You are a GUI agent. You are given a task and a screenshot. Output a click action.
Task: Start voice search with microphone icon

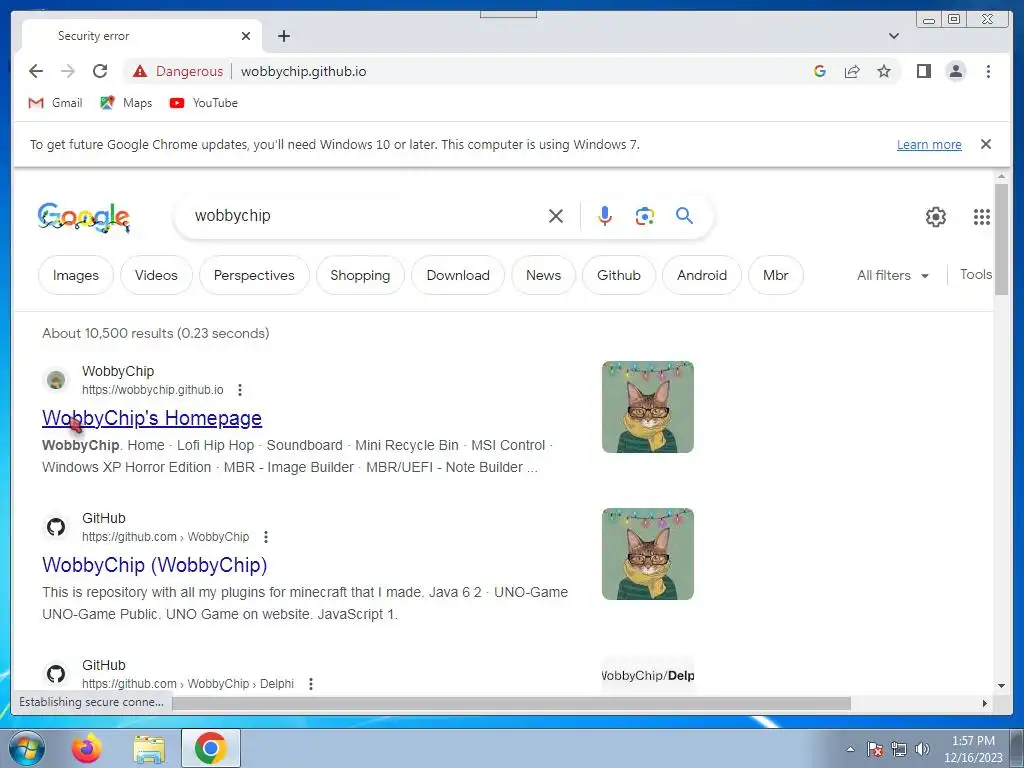[x=605, y=216]
